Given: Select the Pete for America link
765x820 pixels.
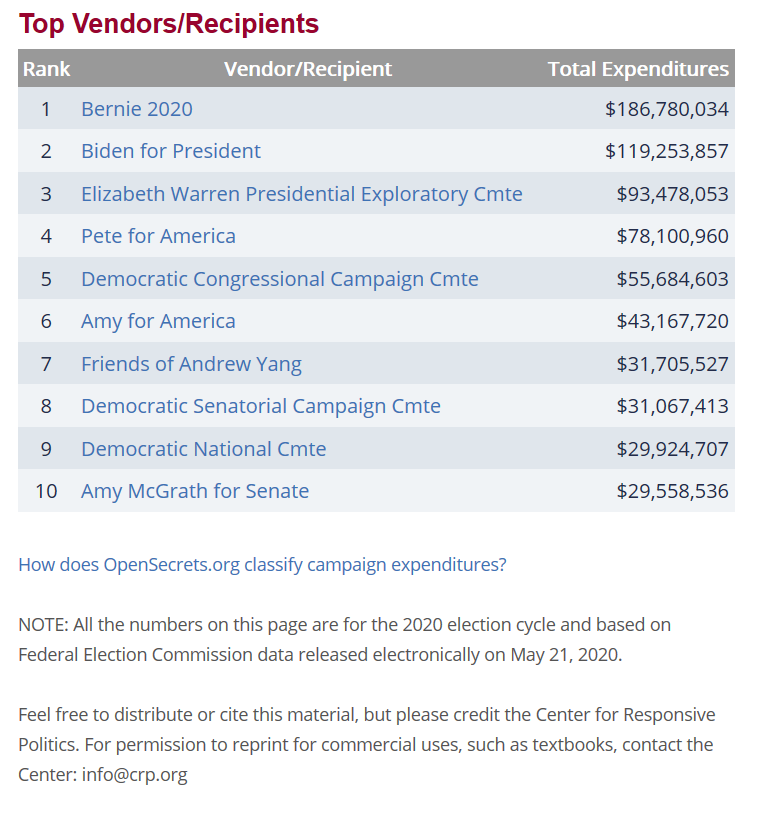Looking at the screenshot, I should (158, 236).
